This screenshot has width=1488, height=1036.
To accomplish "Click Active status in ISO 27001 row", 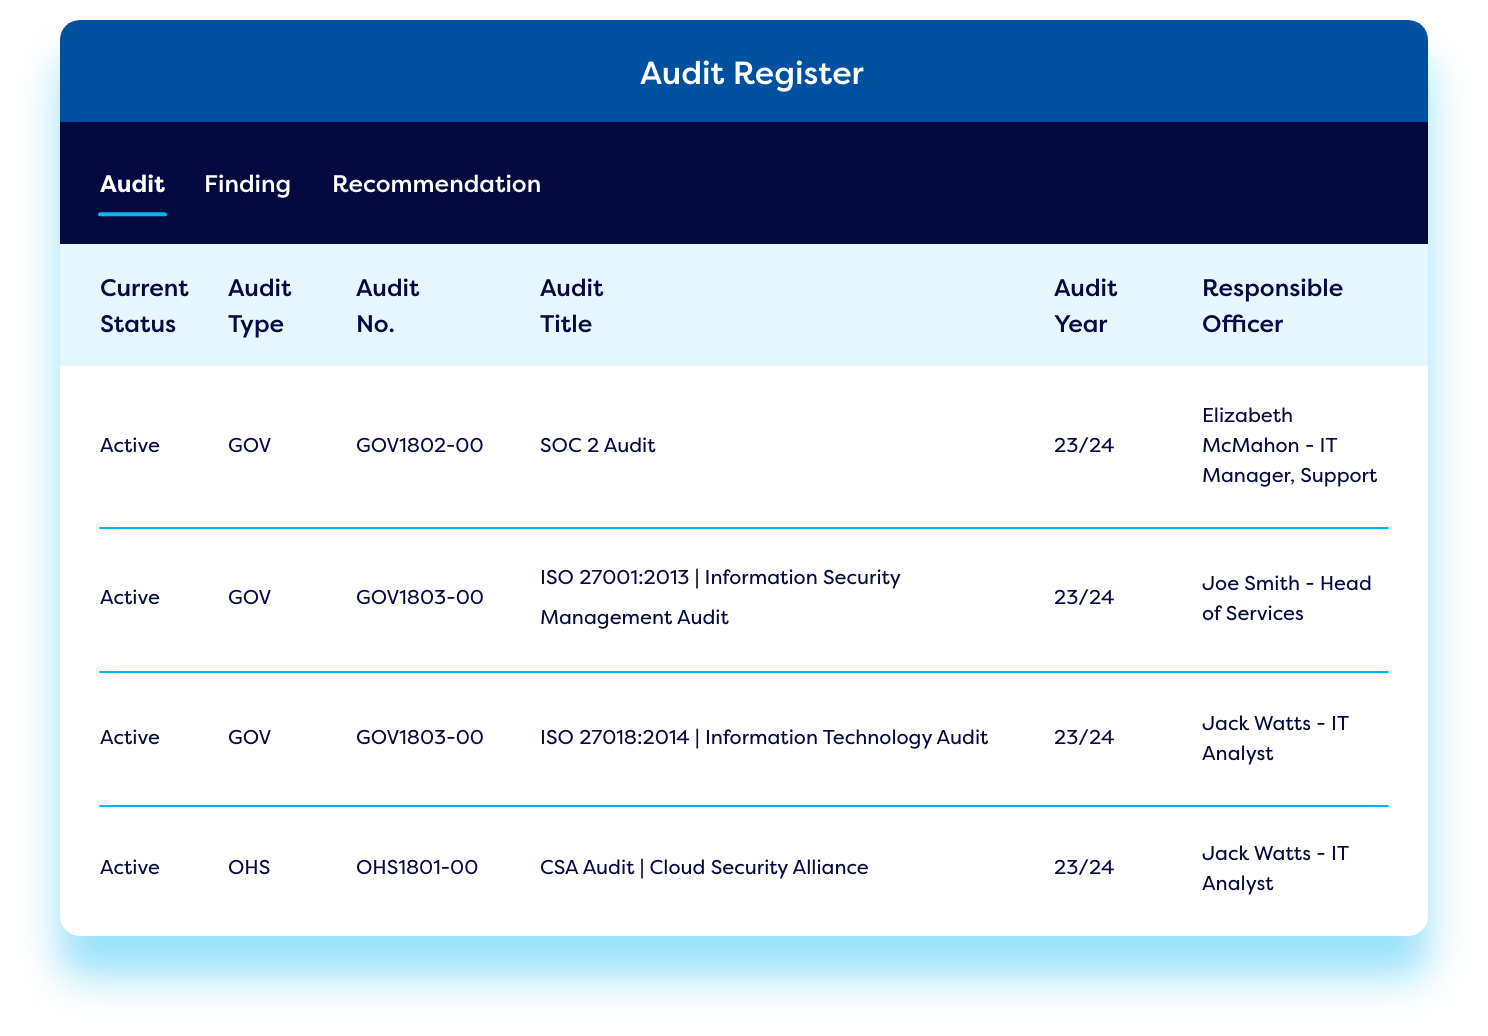I will pos(130,597).
